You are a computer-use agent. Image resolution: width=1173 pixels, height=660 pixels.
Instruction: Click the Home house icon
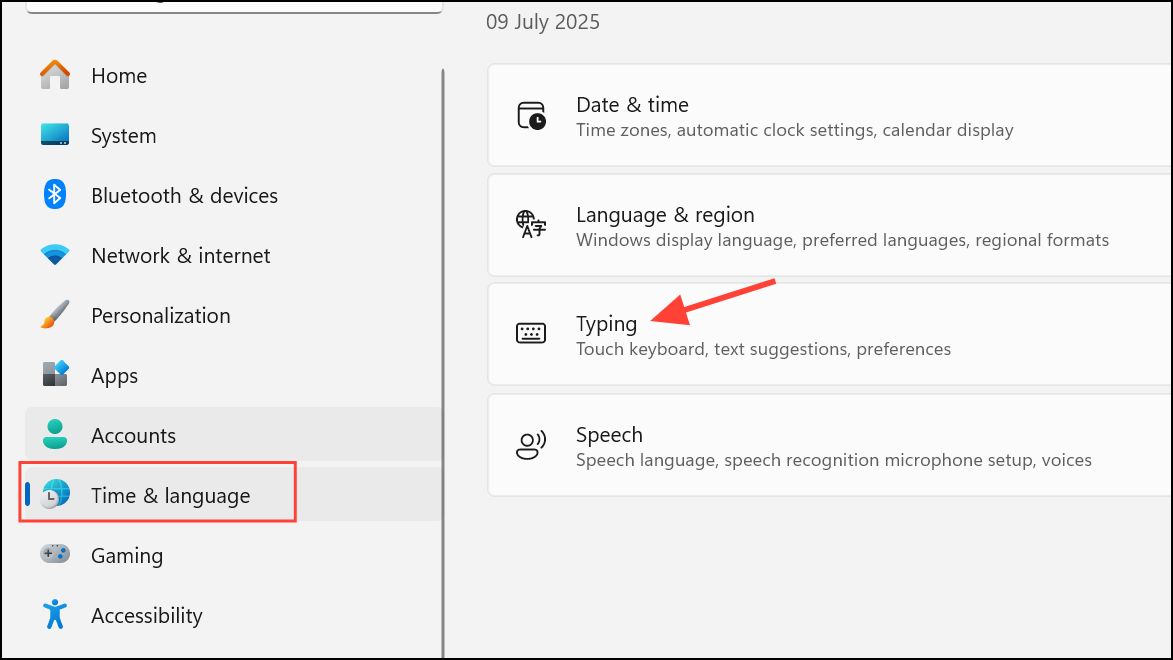point(55,75)
